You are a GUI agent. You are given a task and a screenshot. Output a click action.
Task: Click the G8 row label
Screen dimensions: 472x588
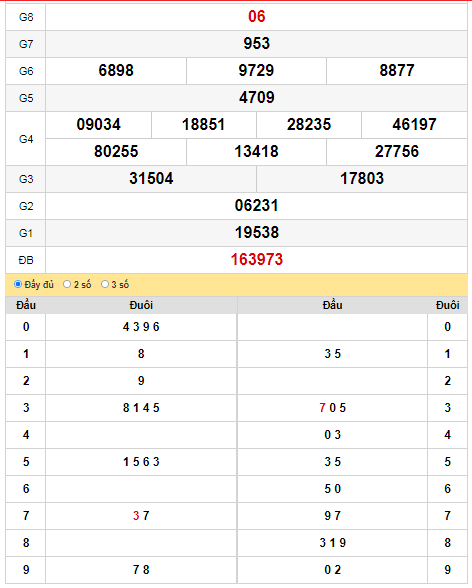[x=26, y=17]
